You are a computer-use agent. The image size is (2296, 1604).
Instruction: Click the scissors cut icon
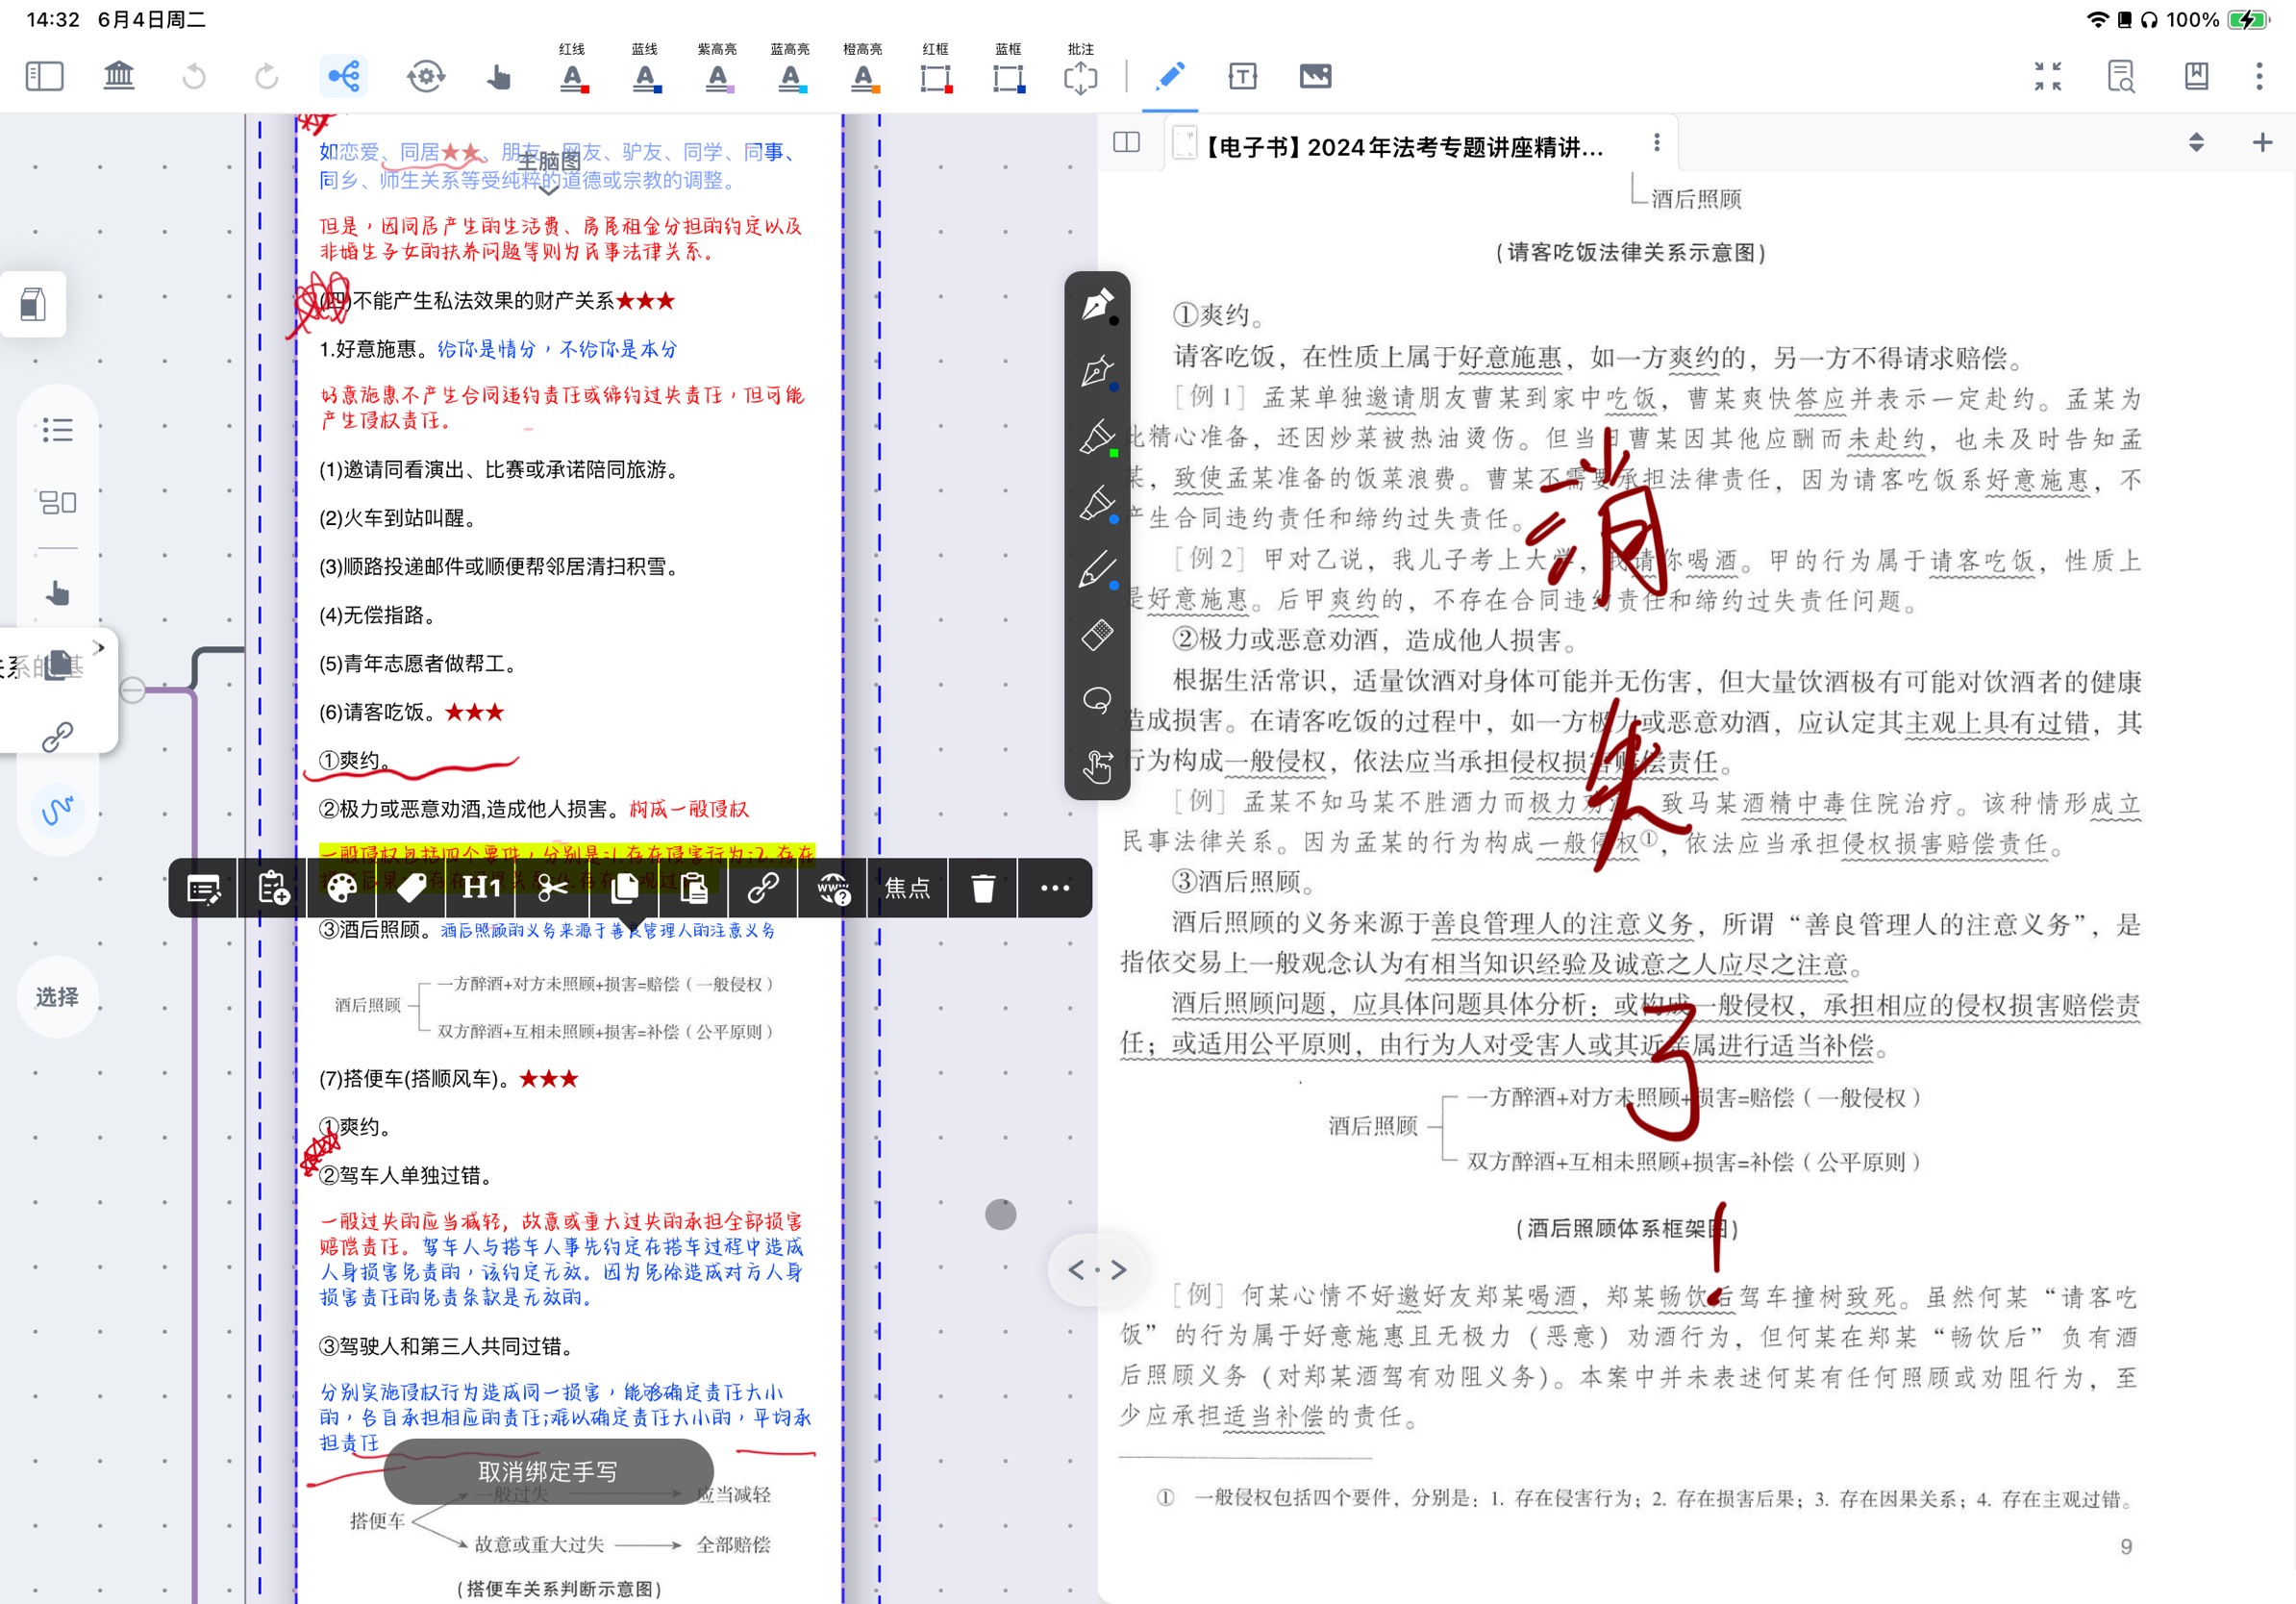pos(552,888)
